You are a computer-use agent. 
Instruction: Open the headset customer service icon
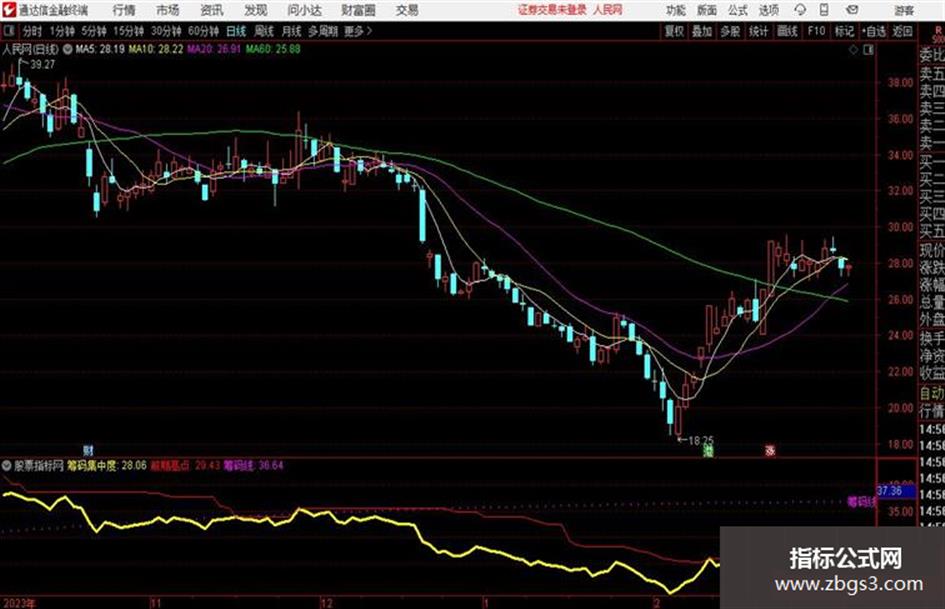pyautogui.click(x=800, y=10)
